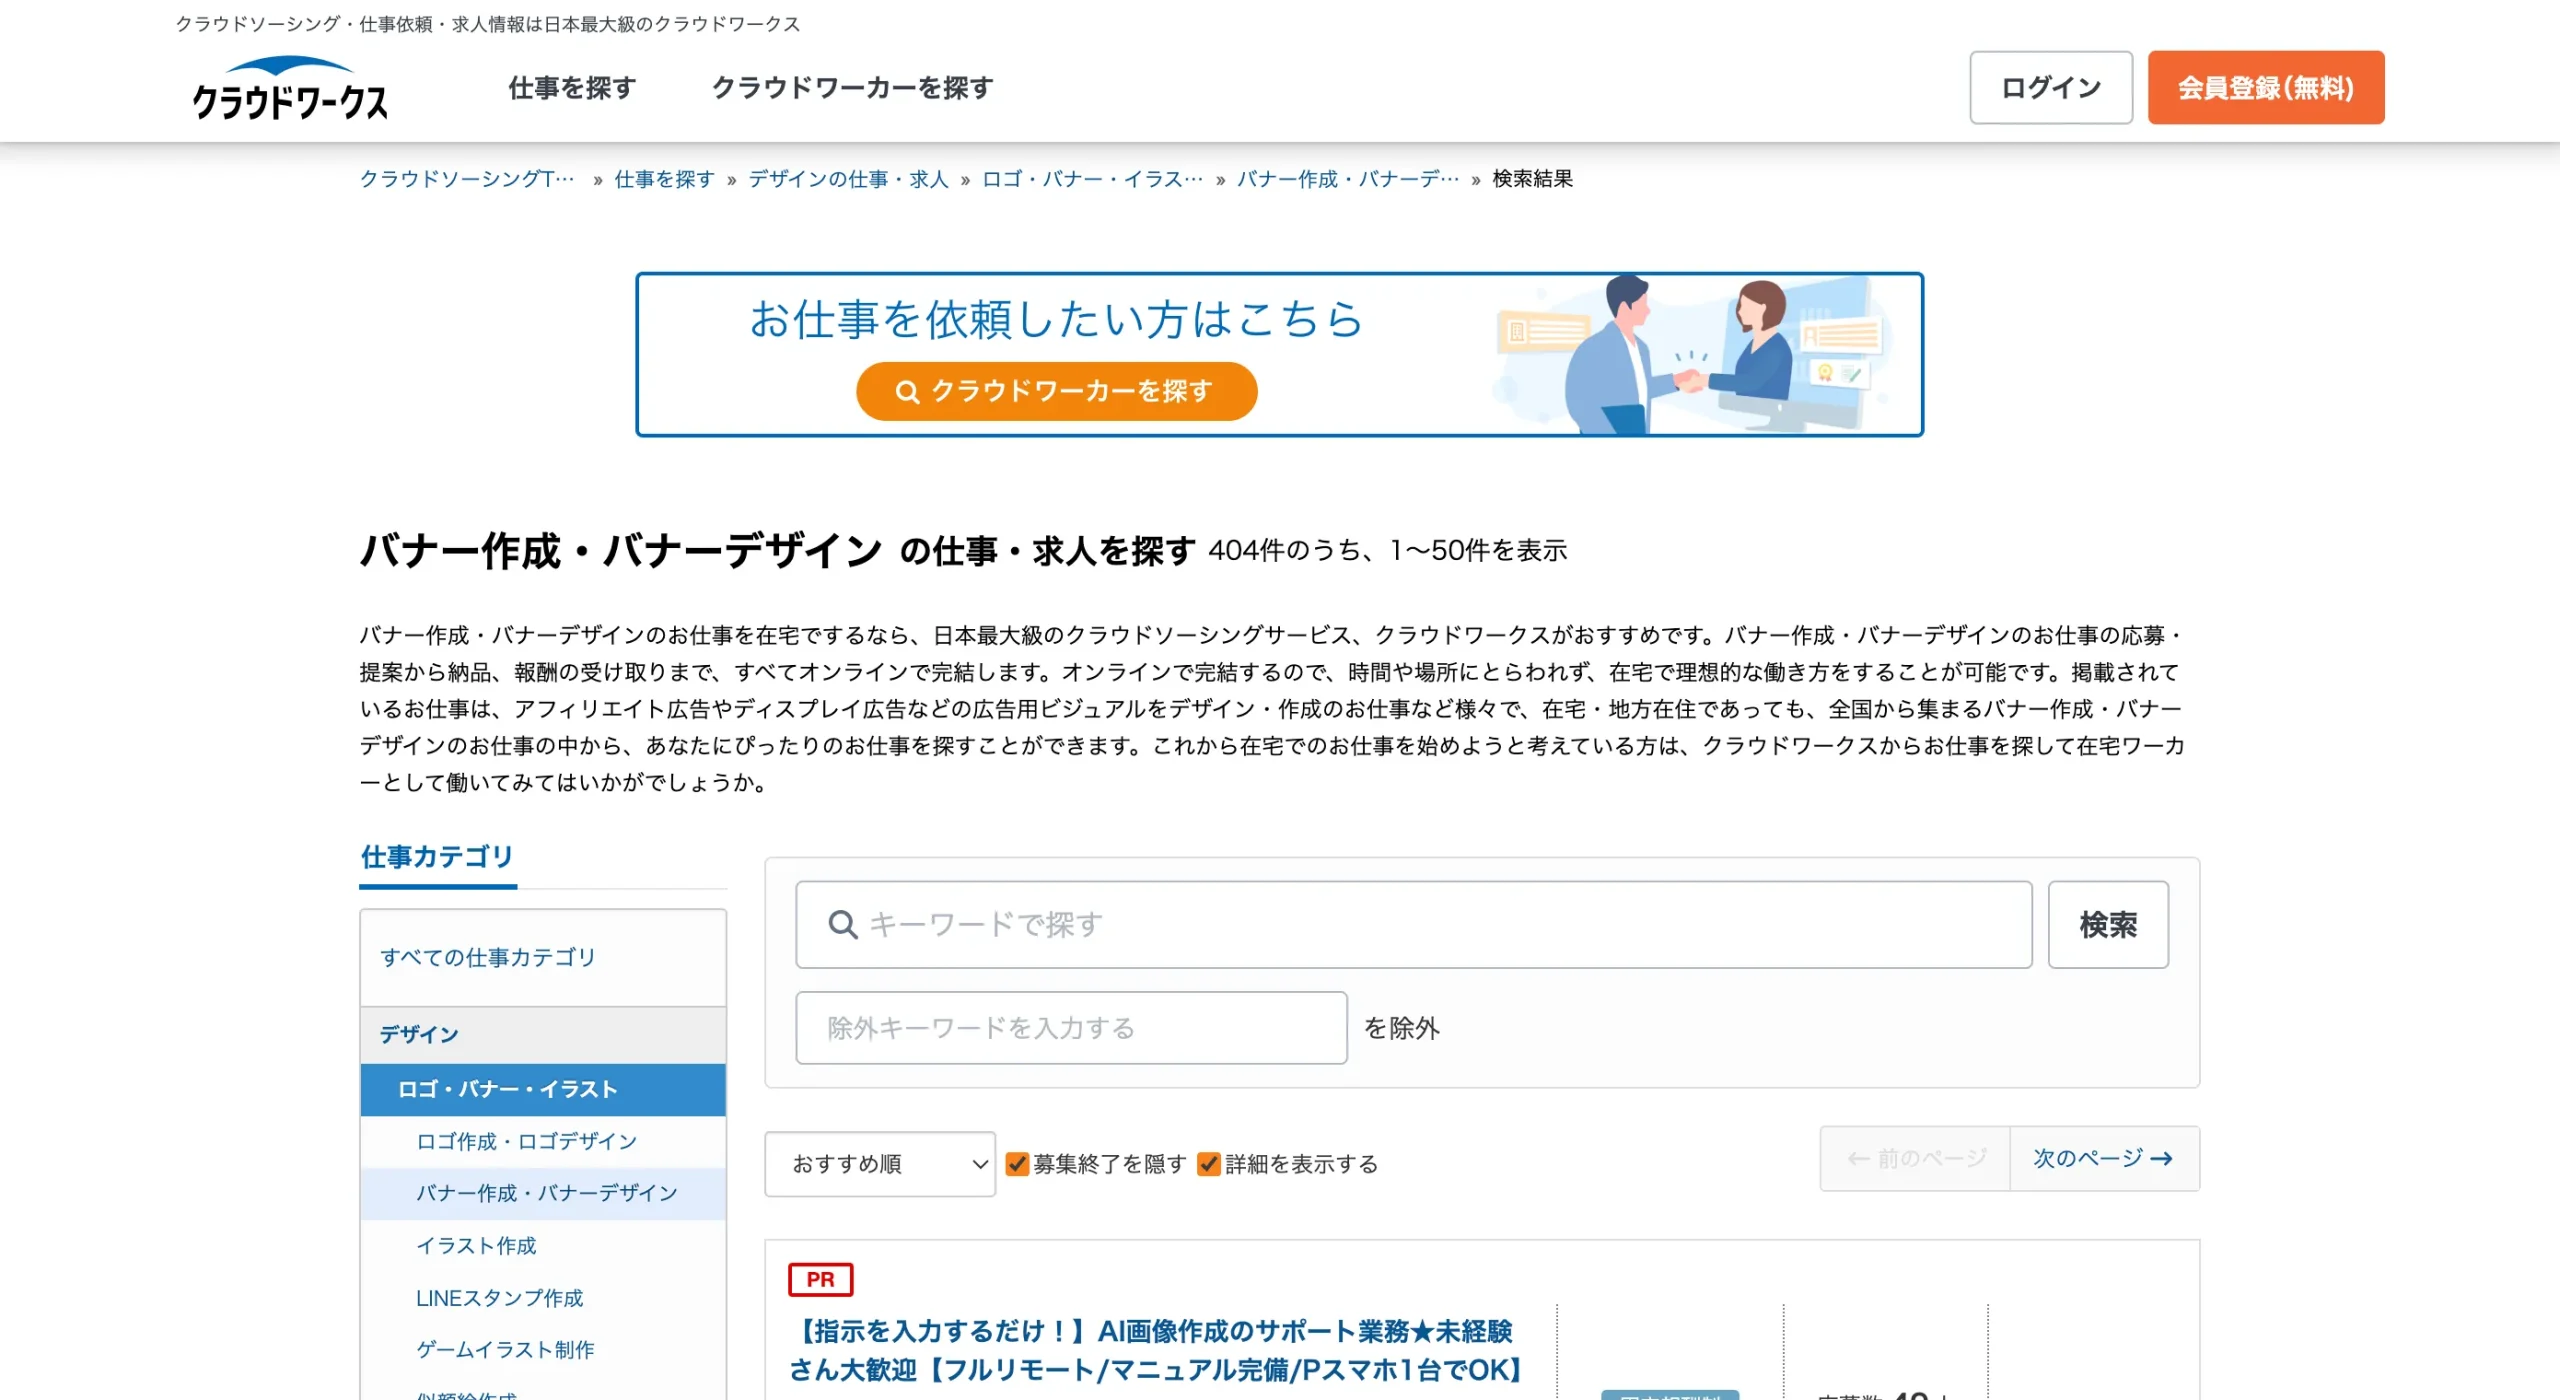
Task: Toggle the 詳細を表示する checkbox
Action: 1209,1163
